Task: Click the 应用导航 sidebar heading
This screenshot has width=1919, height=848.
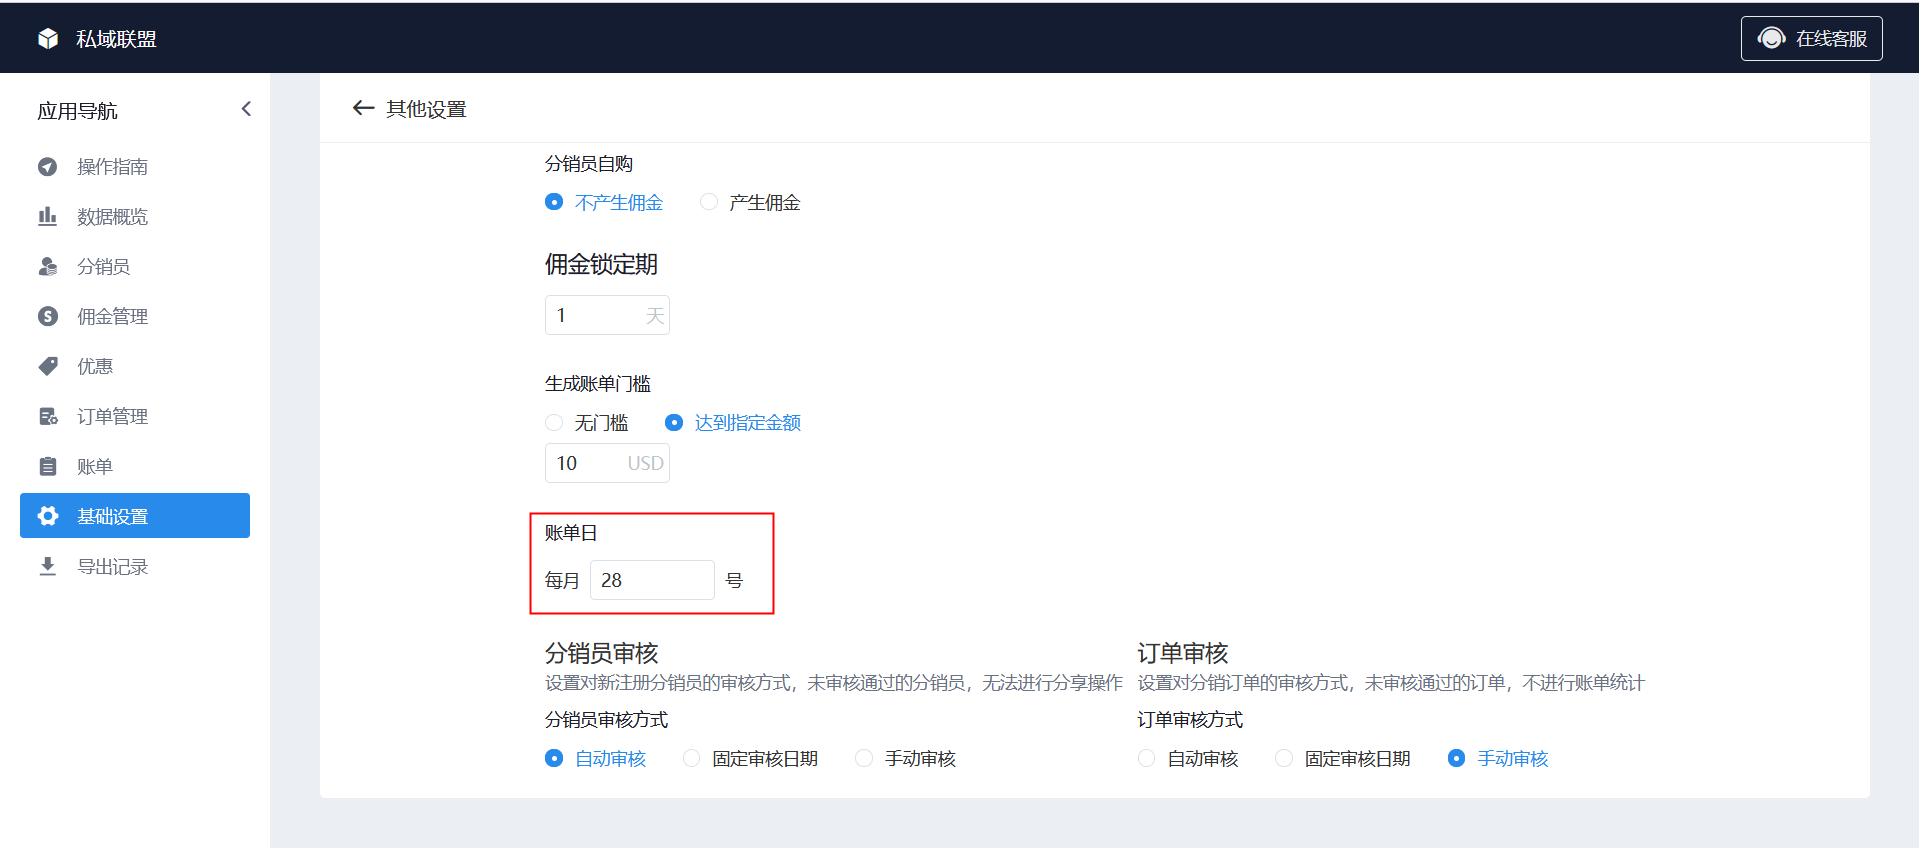Action: 77,111
